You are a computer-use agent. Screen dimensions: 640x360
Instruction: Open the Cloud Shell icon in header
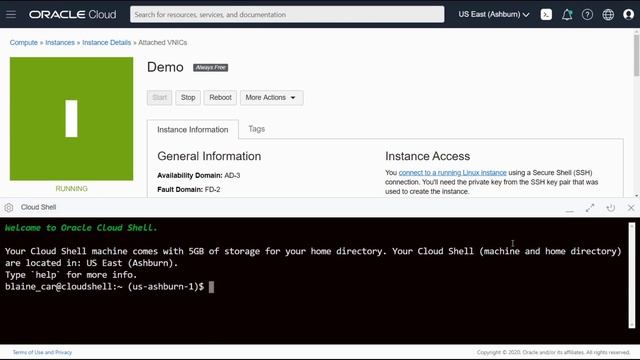pyautogui.click(x=546, y=15)
